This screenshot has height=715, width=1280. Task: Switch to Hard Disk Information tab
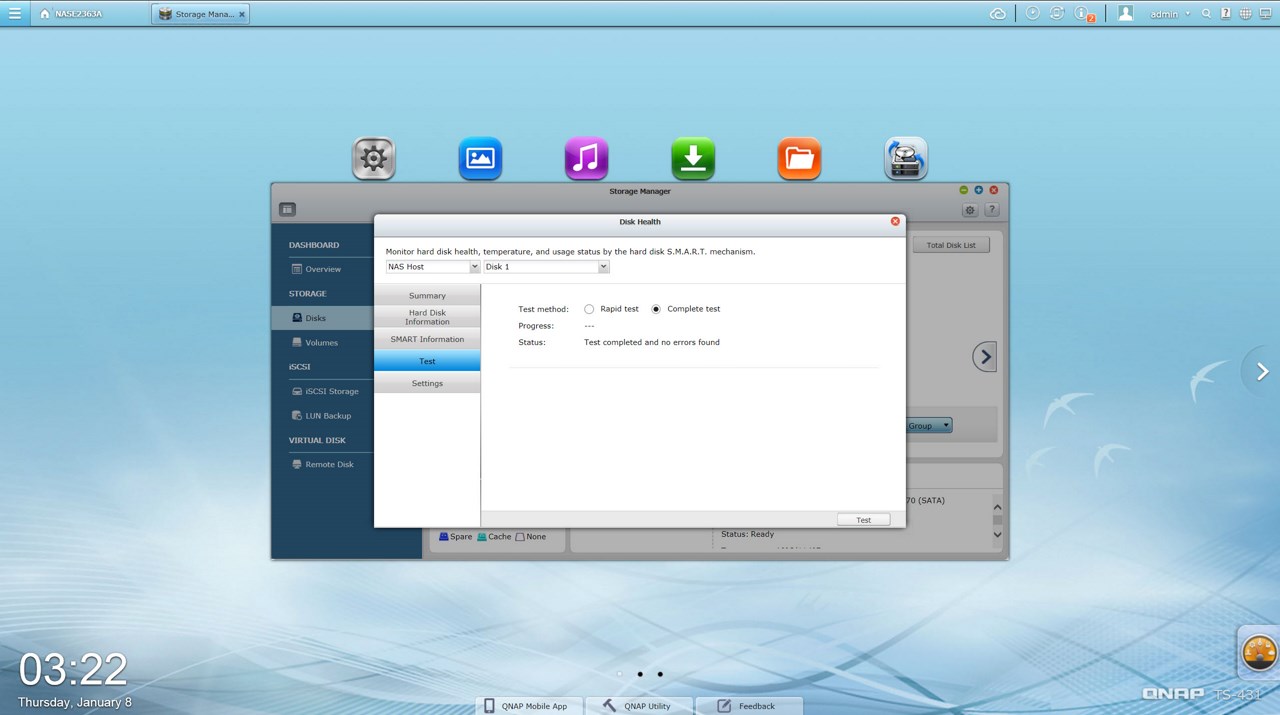tap(427, 317)
